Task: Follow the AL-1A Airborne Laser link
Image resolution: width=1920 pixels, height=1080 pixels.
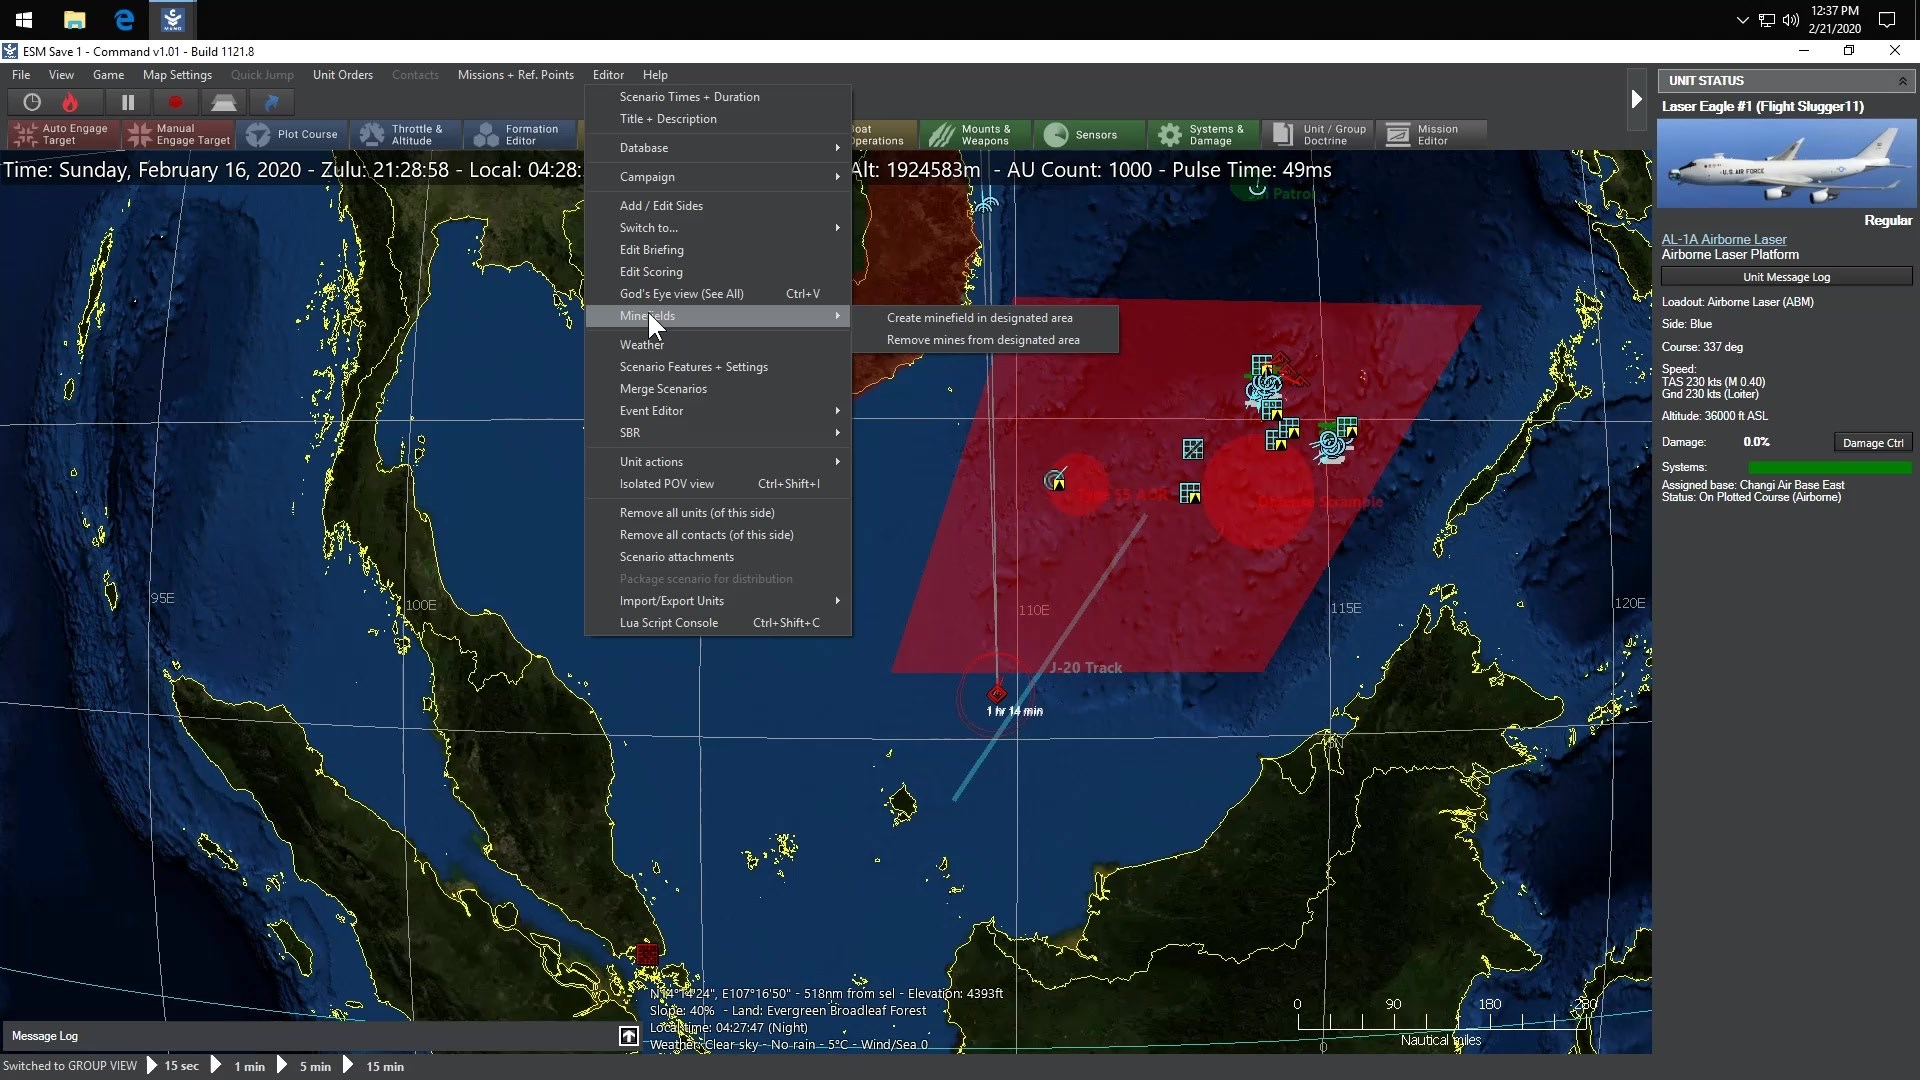Action: pos(1723,240)
